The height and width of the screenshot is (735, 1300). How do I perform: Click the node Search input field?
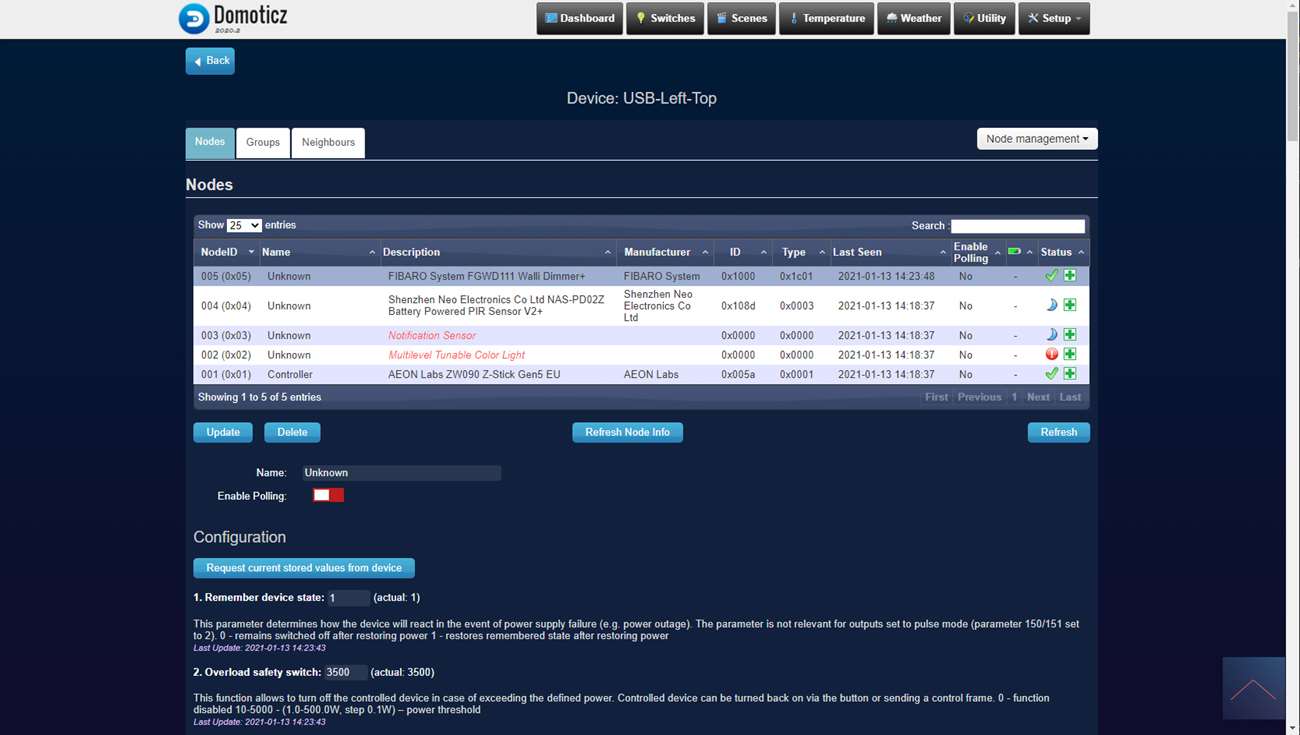[1017, 226]
